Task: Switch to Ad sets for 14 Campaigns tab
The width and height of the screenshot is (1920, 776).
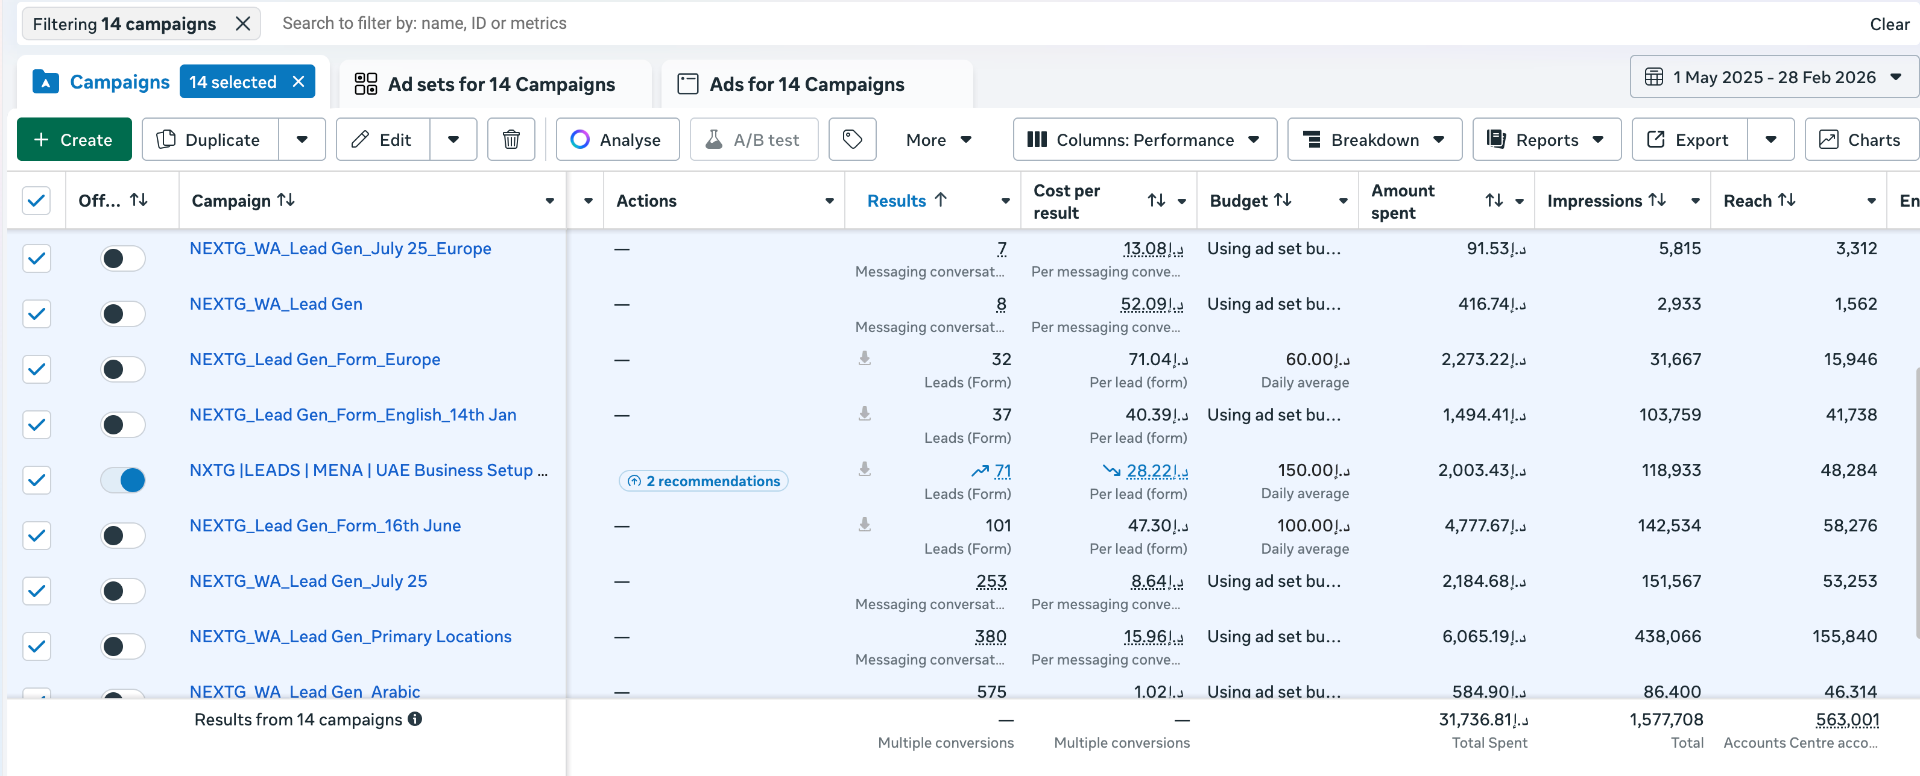Action: click(x=496, y=84)
